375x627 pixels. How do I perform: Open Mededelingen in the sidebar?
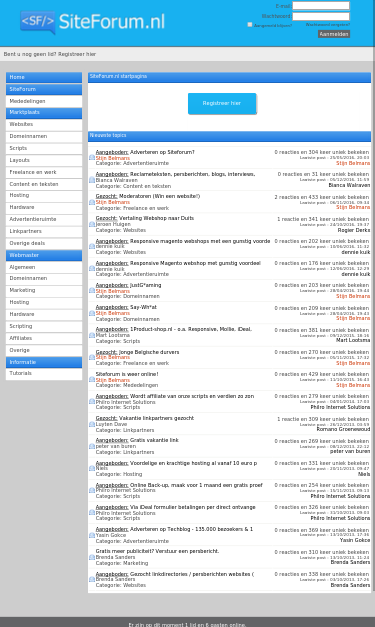click(44, 101)
